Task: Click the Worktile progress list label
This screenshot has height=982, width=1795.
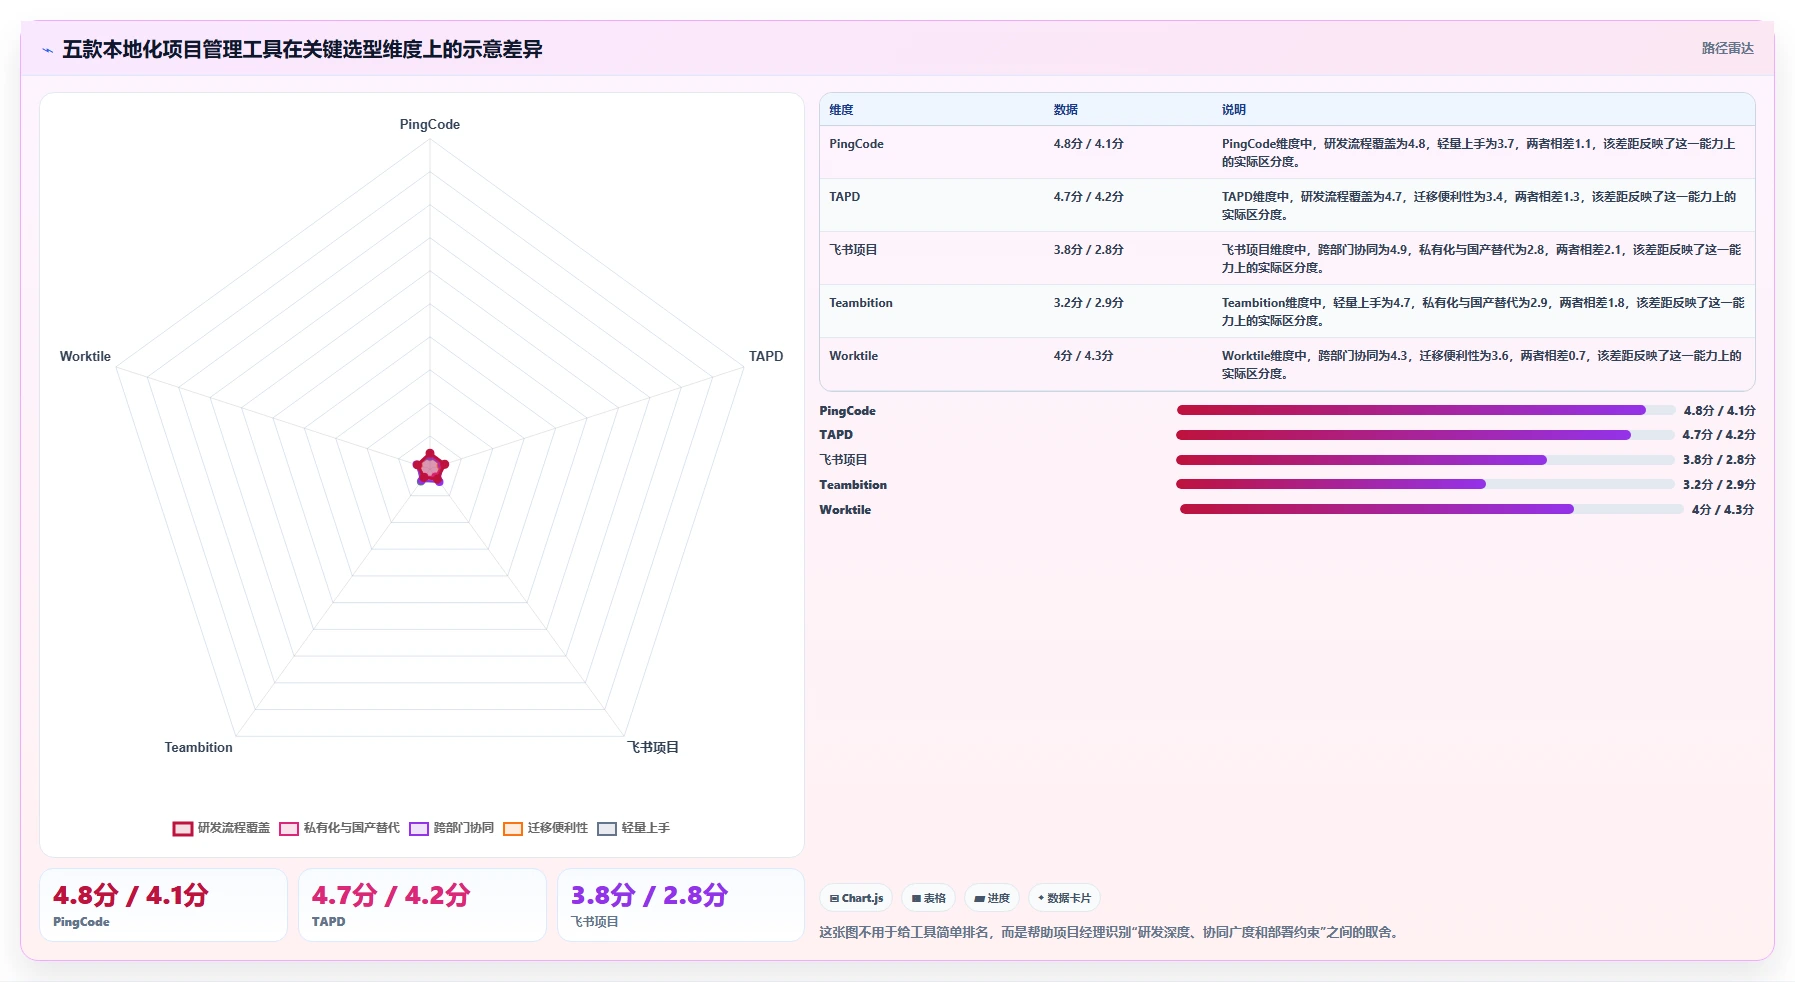Action: click(845, 510)
